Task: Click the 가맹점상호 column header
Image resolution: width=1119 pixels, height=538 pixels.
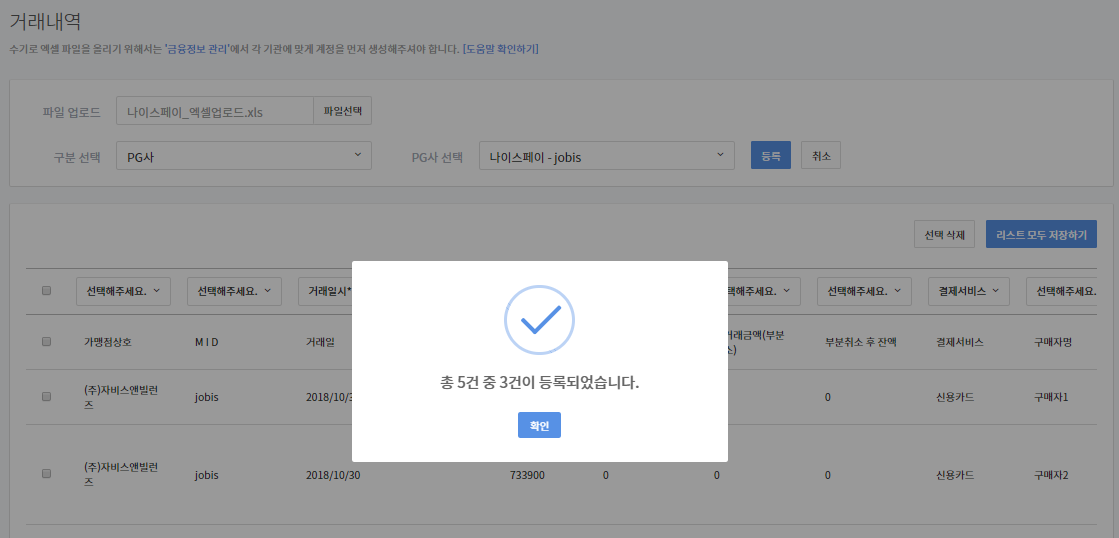Action: click(x=108, y=342)
